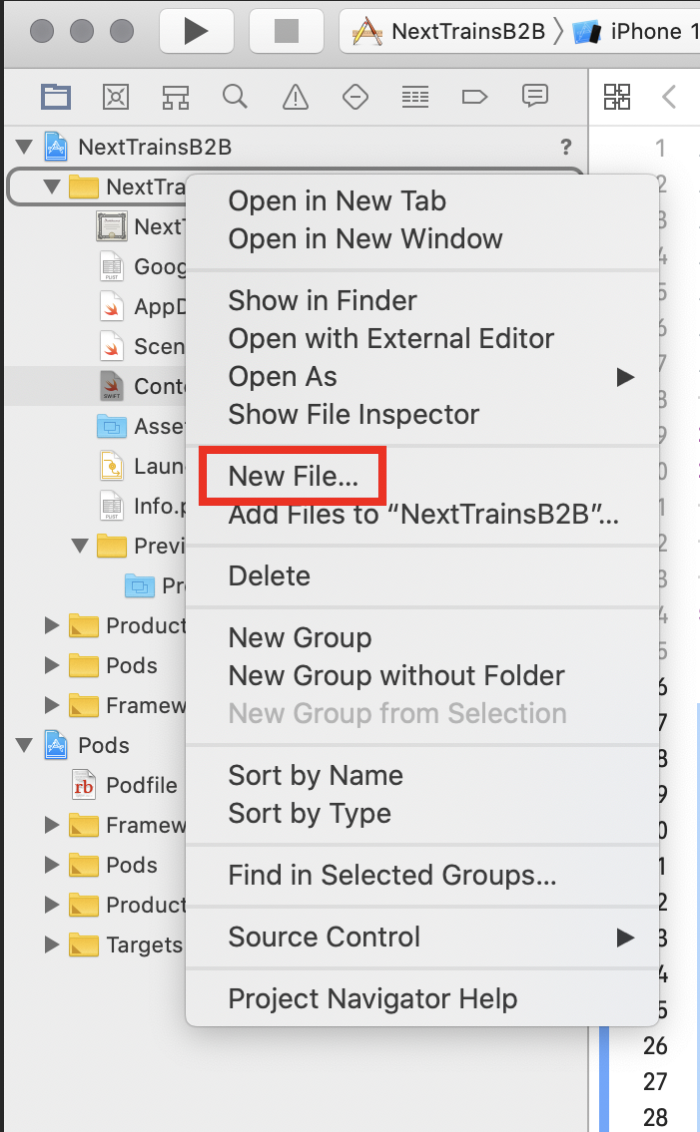This screenshot has height=1132, width=700.
Task: Expand the Products group under NextTrainsB2B
Action: click(52, 625)
